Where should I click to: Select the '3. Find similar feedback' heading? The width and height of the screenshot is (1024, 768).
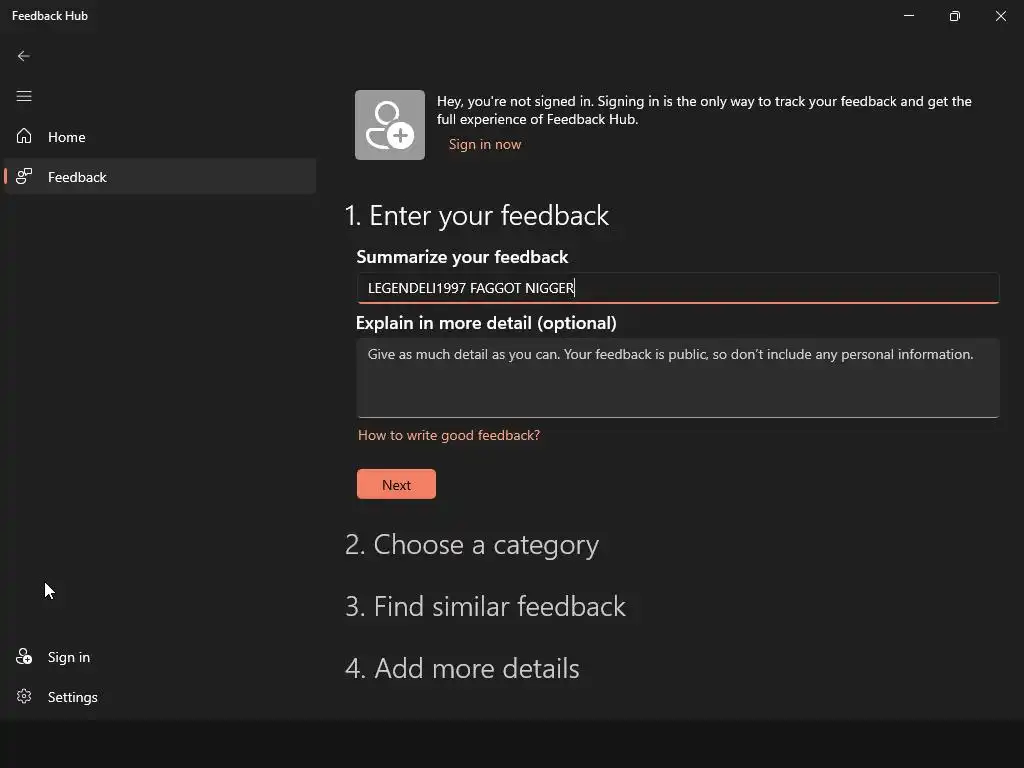(485, 607)
